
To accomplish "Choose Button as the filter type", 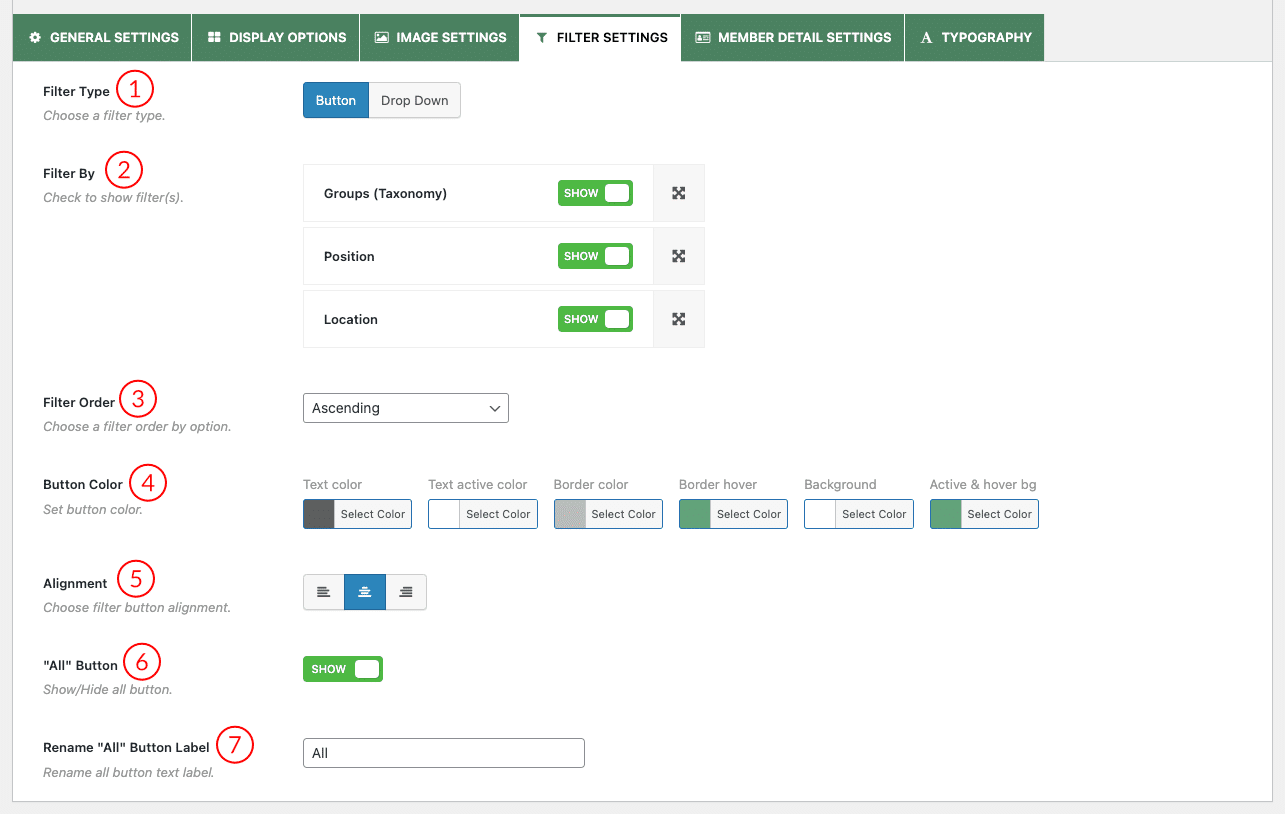I will tap(336, 100).
